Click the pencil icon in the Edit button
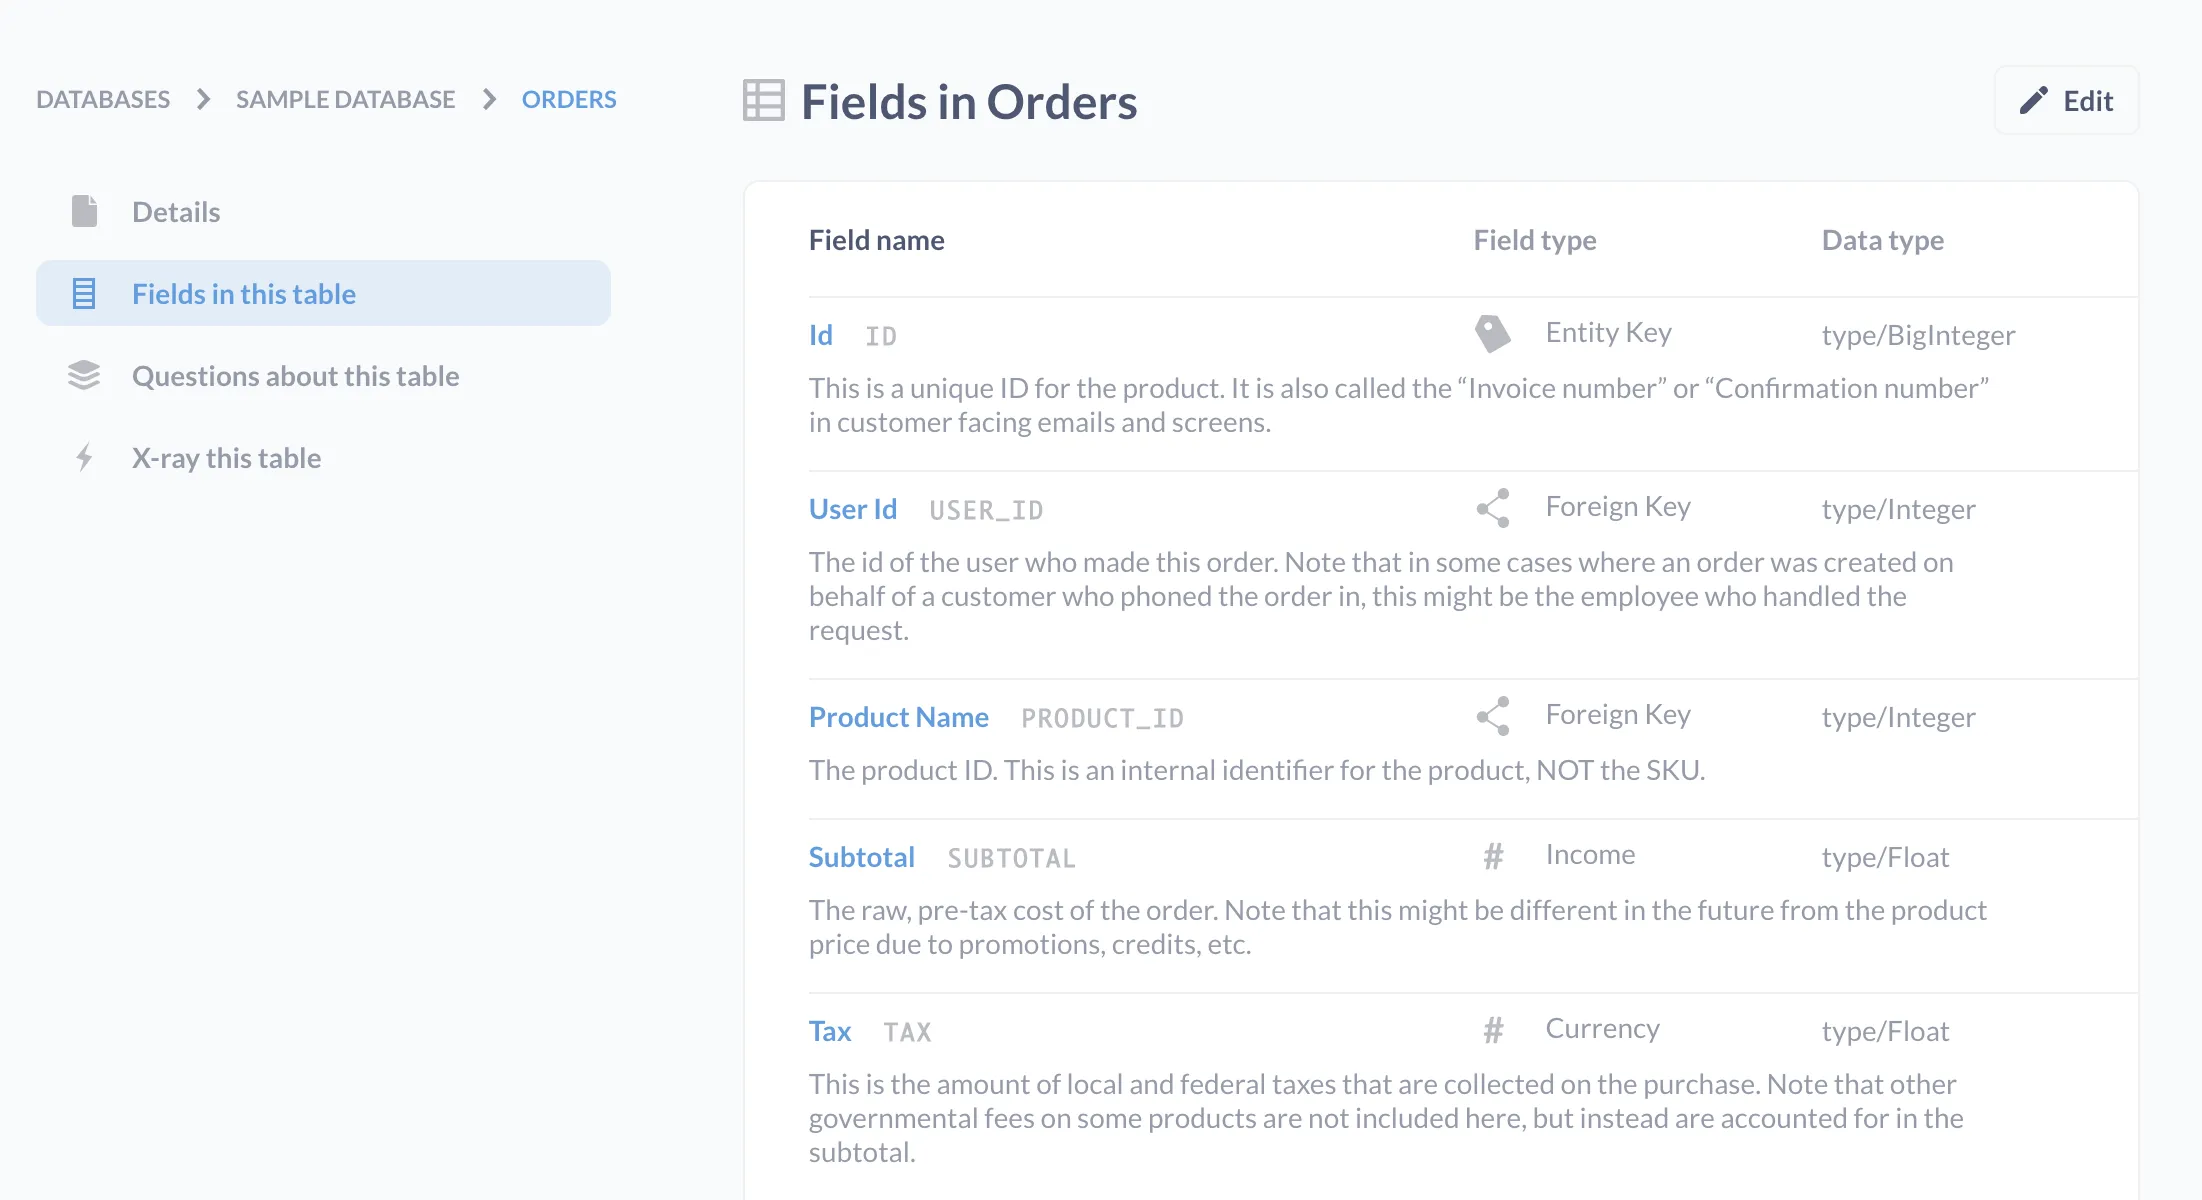The height and width of the screenshot is (1200, 2202). click(x=2034, y=100)
